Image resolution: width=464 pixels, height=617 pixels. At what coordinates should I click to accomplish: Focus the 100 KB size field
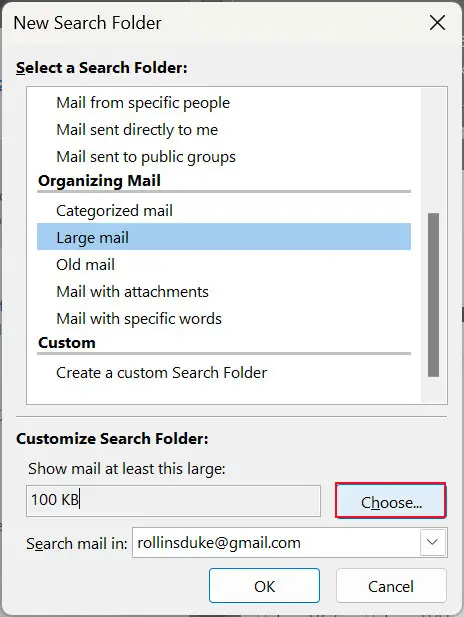click(x=173, y=501)
